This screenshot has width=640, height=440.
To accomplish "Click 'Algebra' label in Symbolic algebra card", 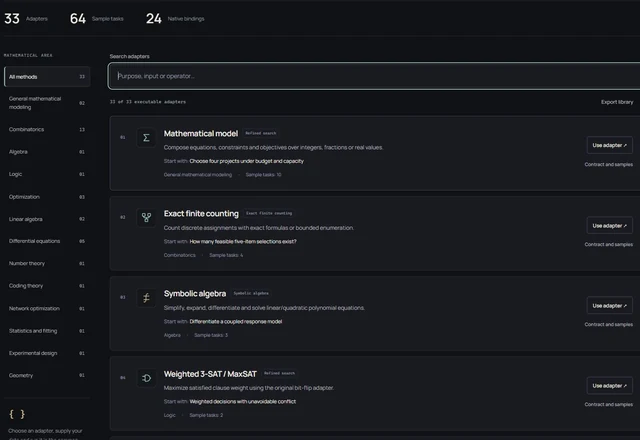I will pos(172,335).
